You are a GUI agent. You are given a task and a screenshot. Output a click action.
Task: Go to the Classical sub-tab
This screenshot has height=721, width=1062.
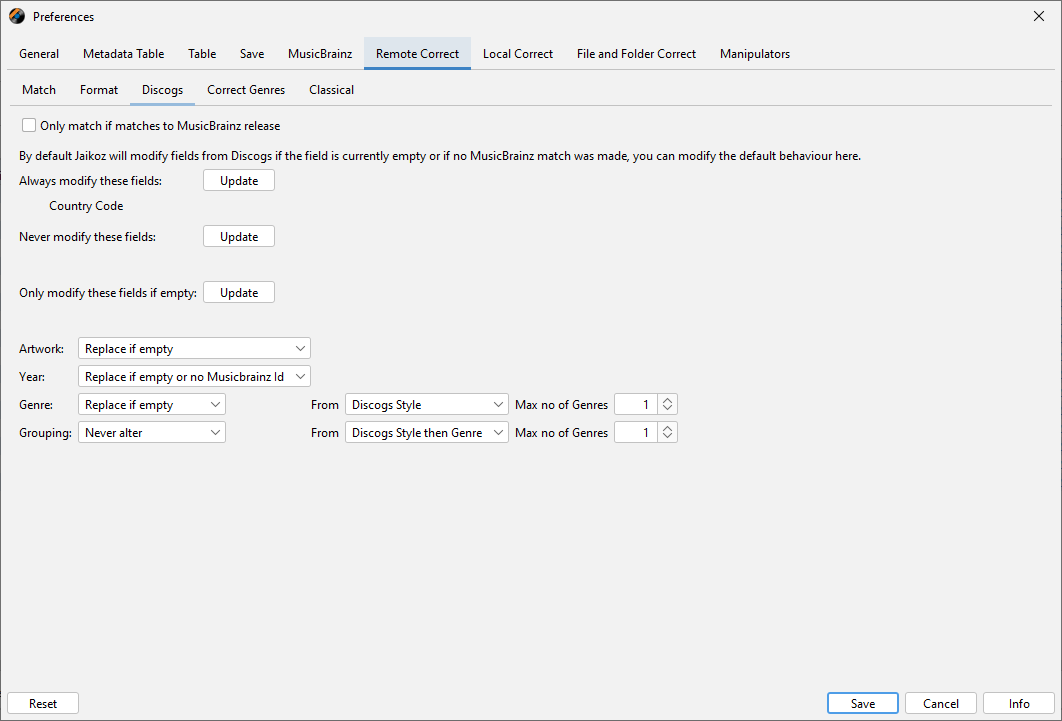[331, 90]
